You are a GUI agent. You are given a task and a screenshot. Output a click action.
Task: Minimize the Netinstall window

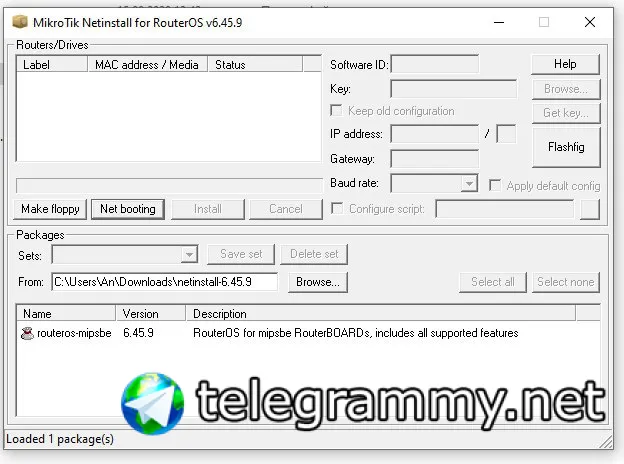499,22
